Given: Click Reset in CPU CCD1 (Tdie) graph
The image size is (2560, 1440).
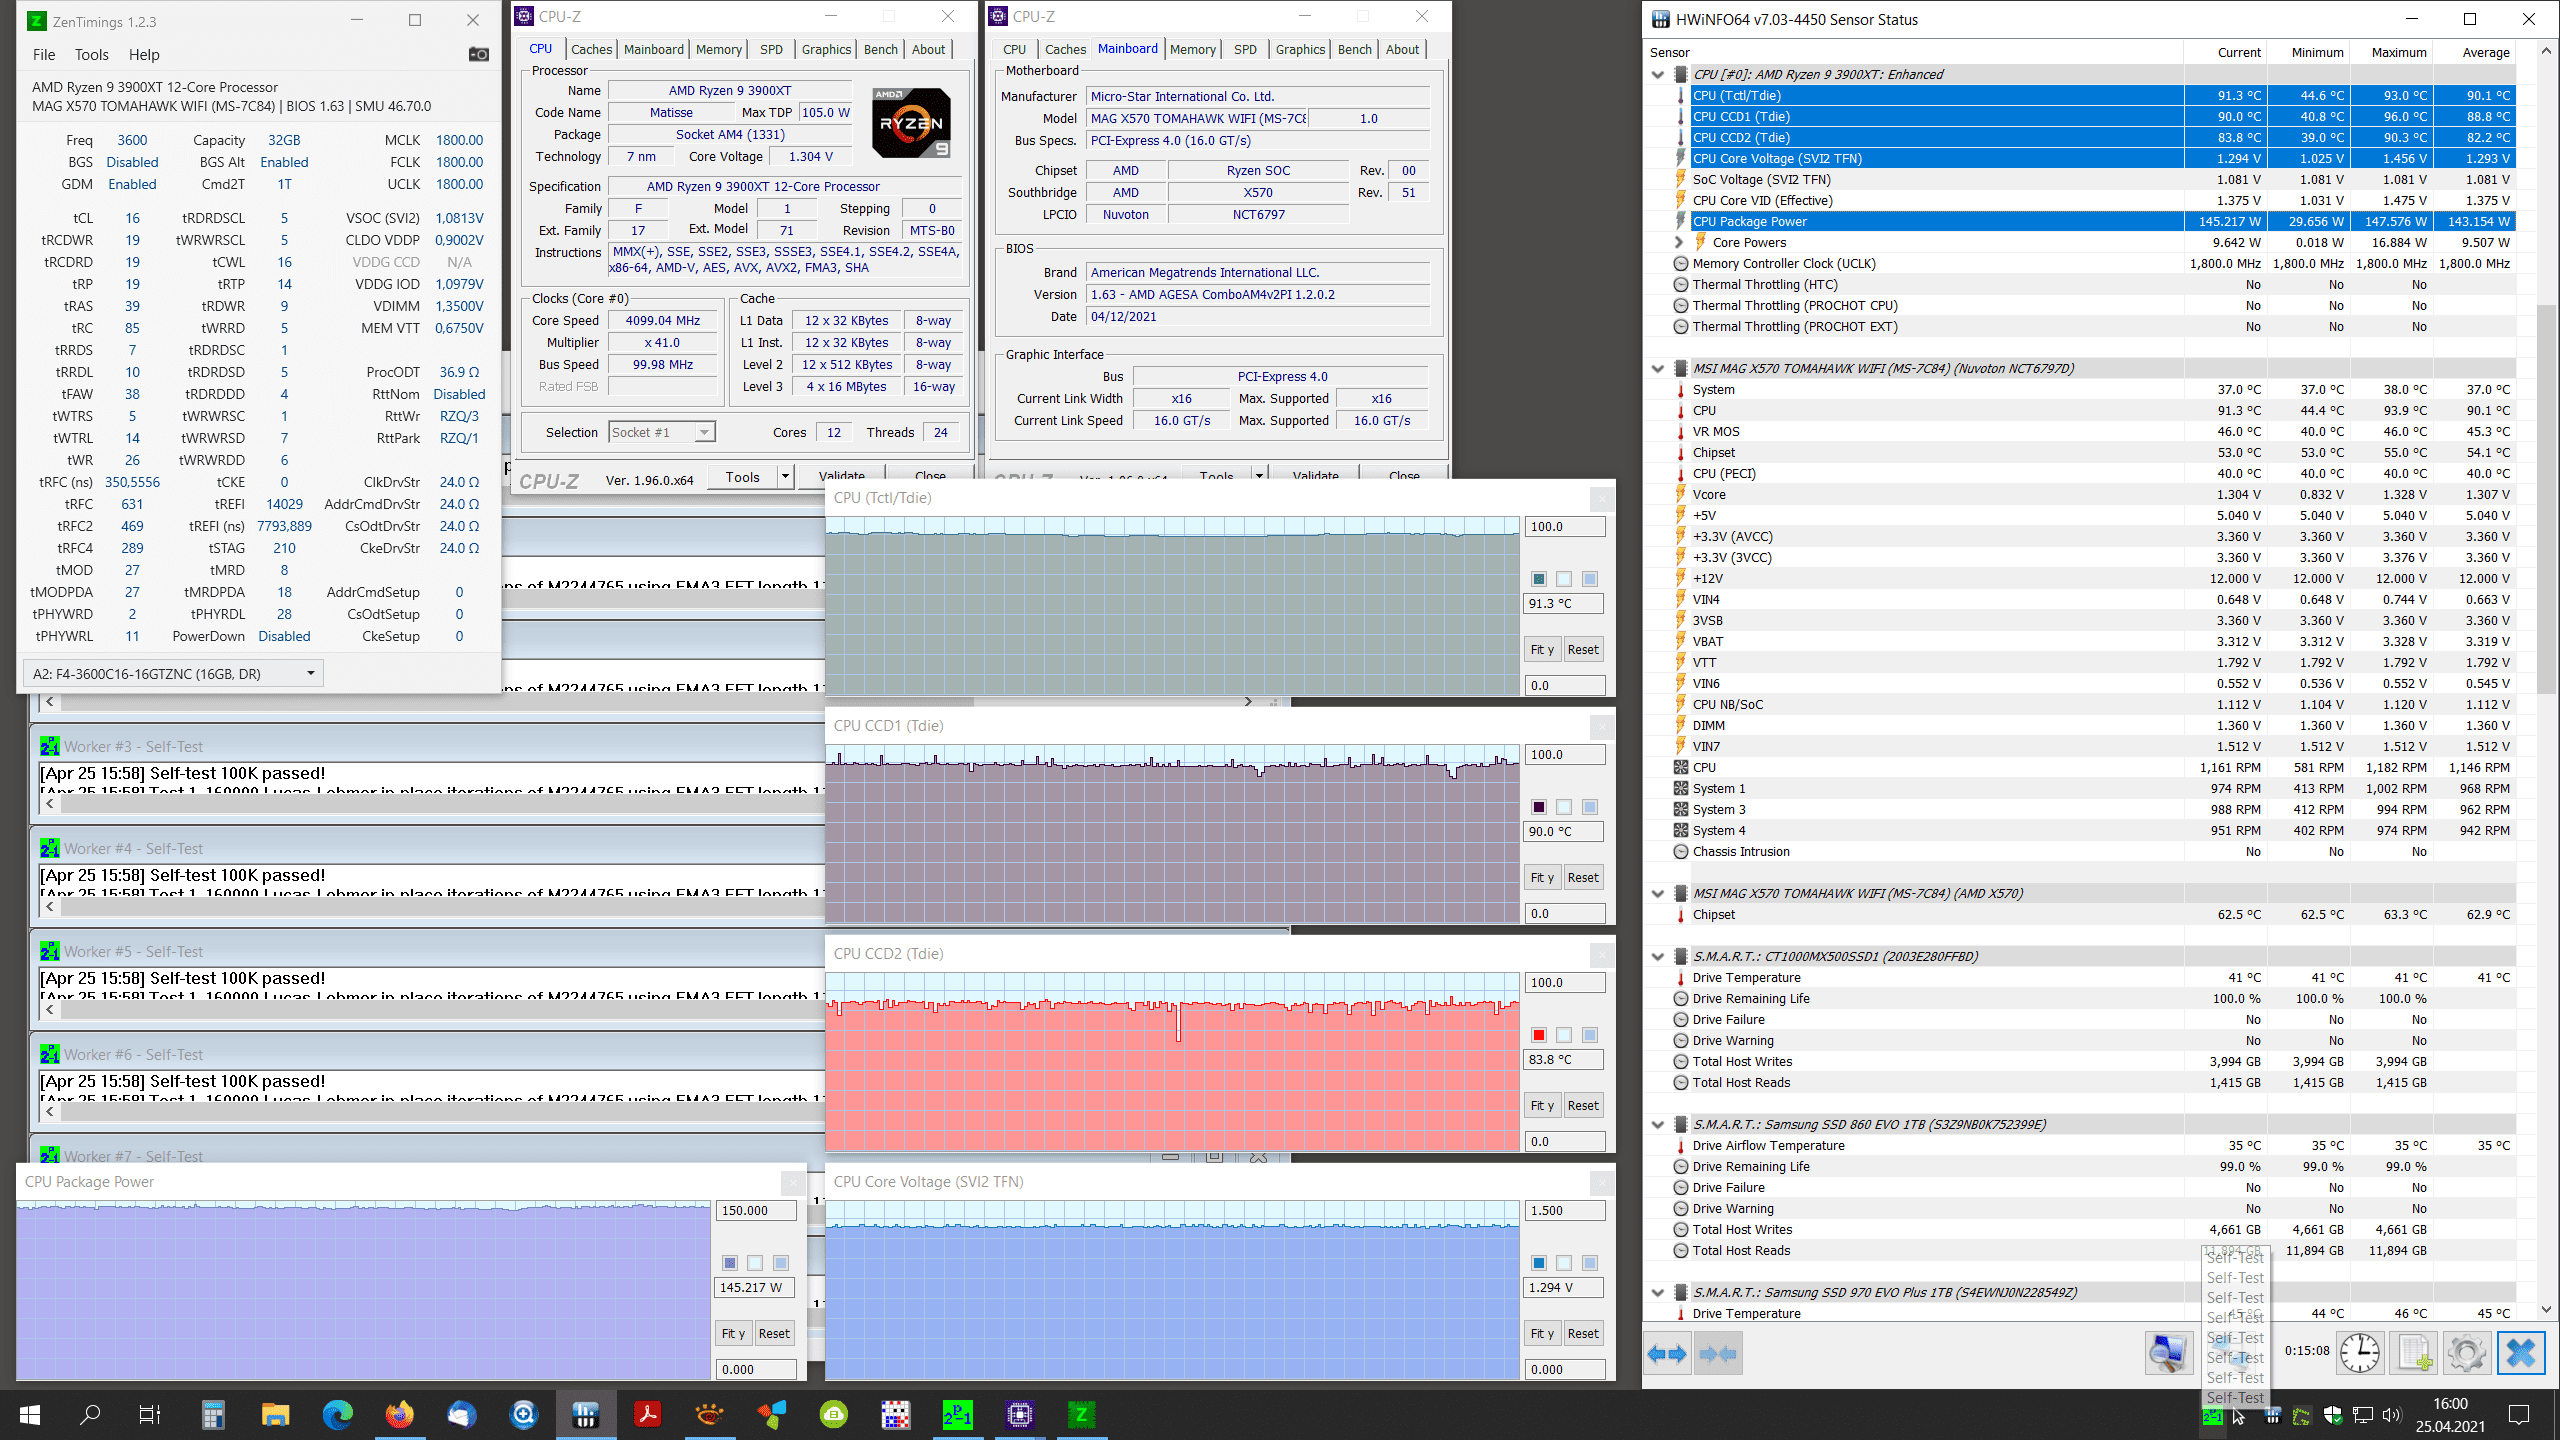Looking at the screenshot, I should click(x=1583, y=877).
